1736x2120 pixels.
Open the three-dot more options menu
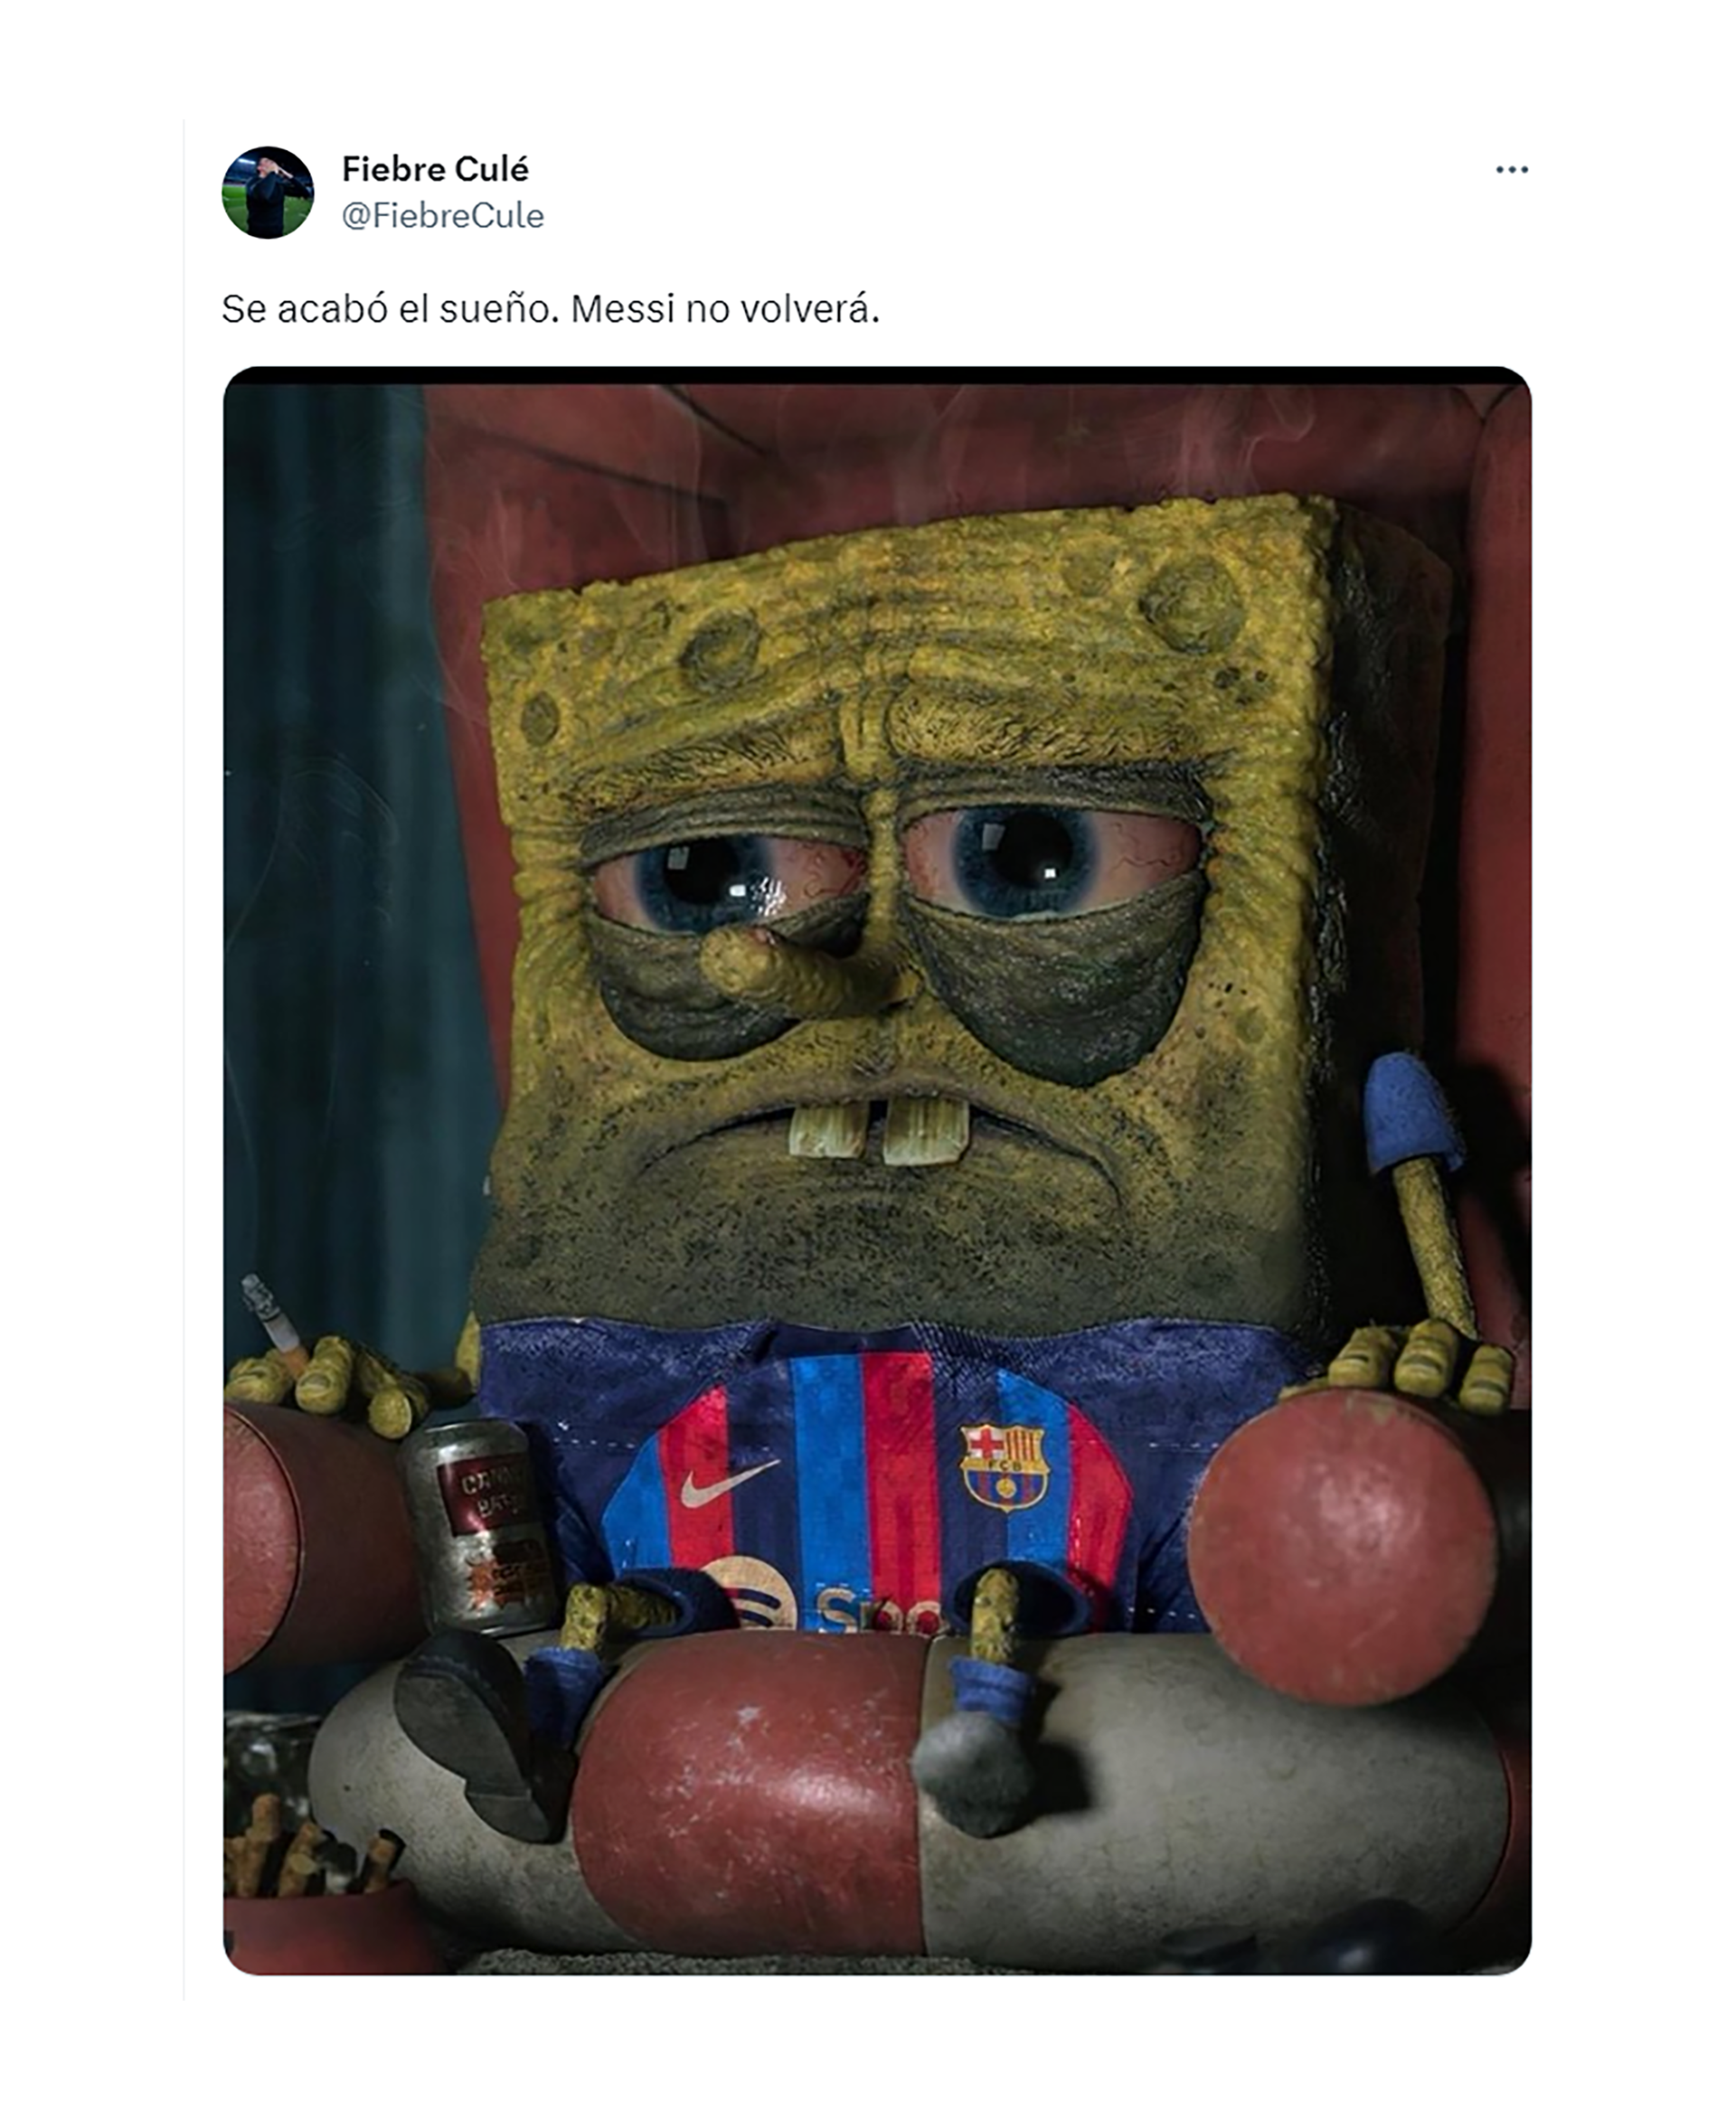(1511, 170)
